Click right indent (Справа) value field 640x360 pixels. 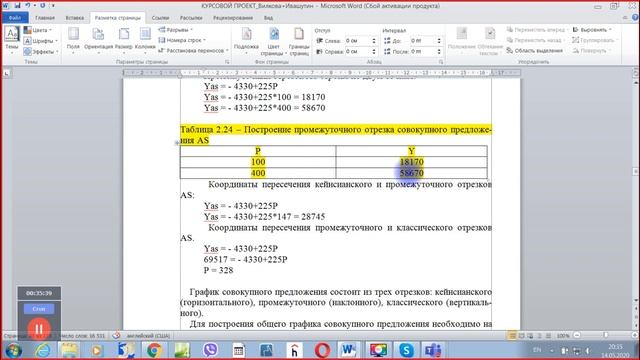click(x=357, y=51)
